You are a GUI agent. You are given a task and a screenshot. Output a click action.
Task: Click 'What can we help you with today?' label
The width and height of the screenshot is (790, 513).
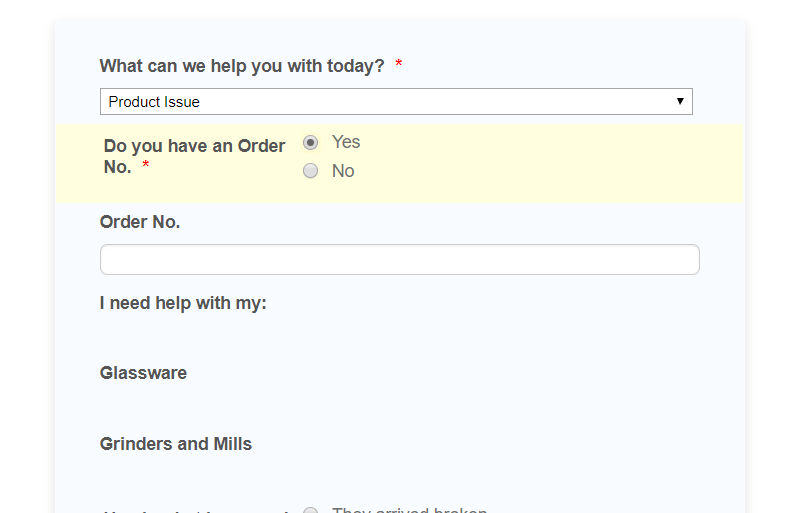pos(241,66)
